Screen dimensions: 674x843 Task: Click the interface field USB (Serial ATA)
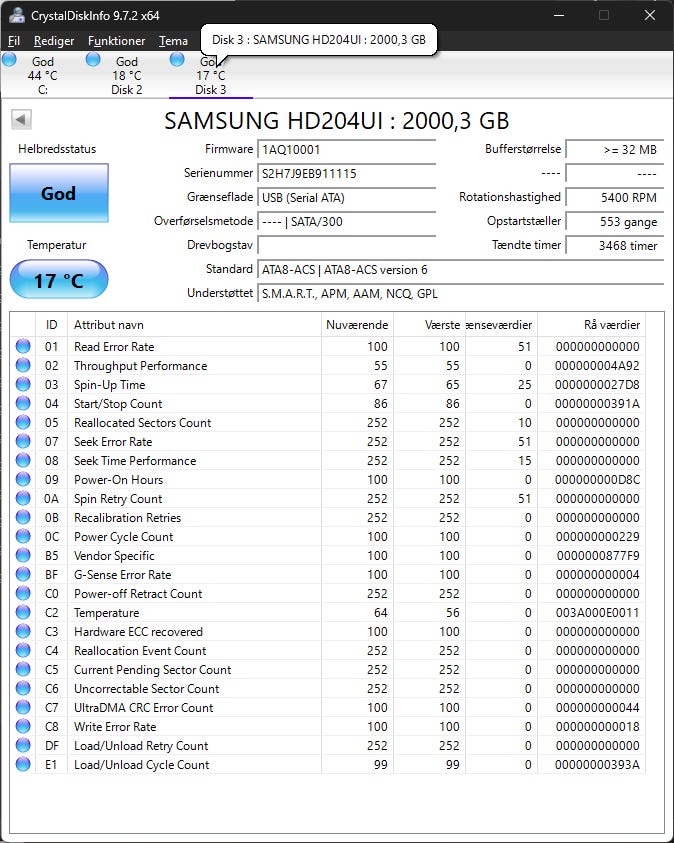pos(347,197)
